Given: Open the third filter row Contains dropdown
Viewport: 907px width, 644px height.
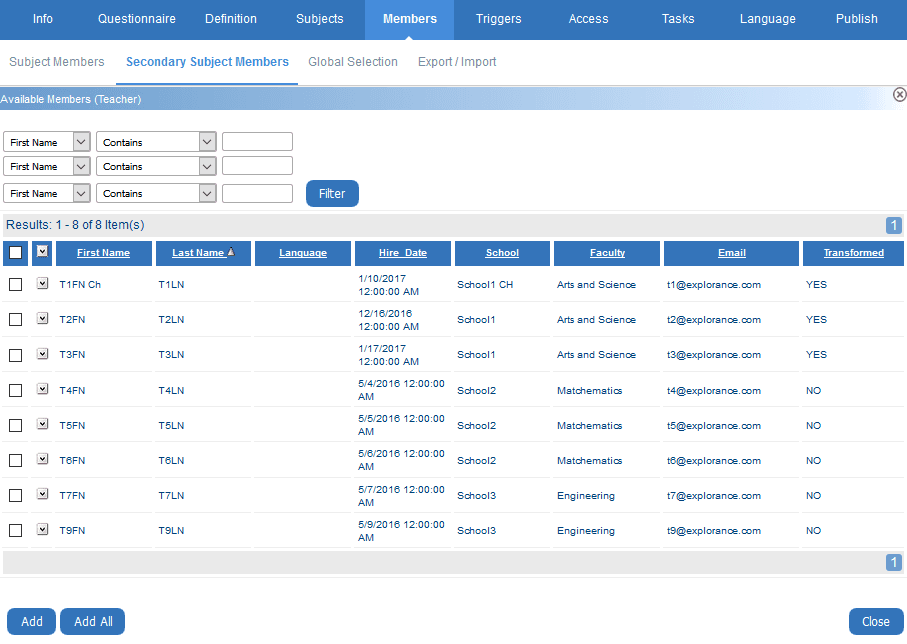Looking at the screenshot, I should (156, 193).
